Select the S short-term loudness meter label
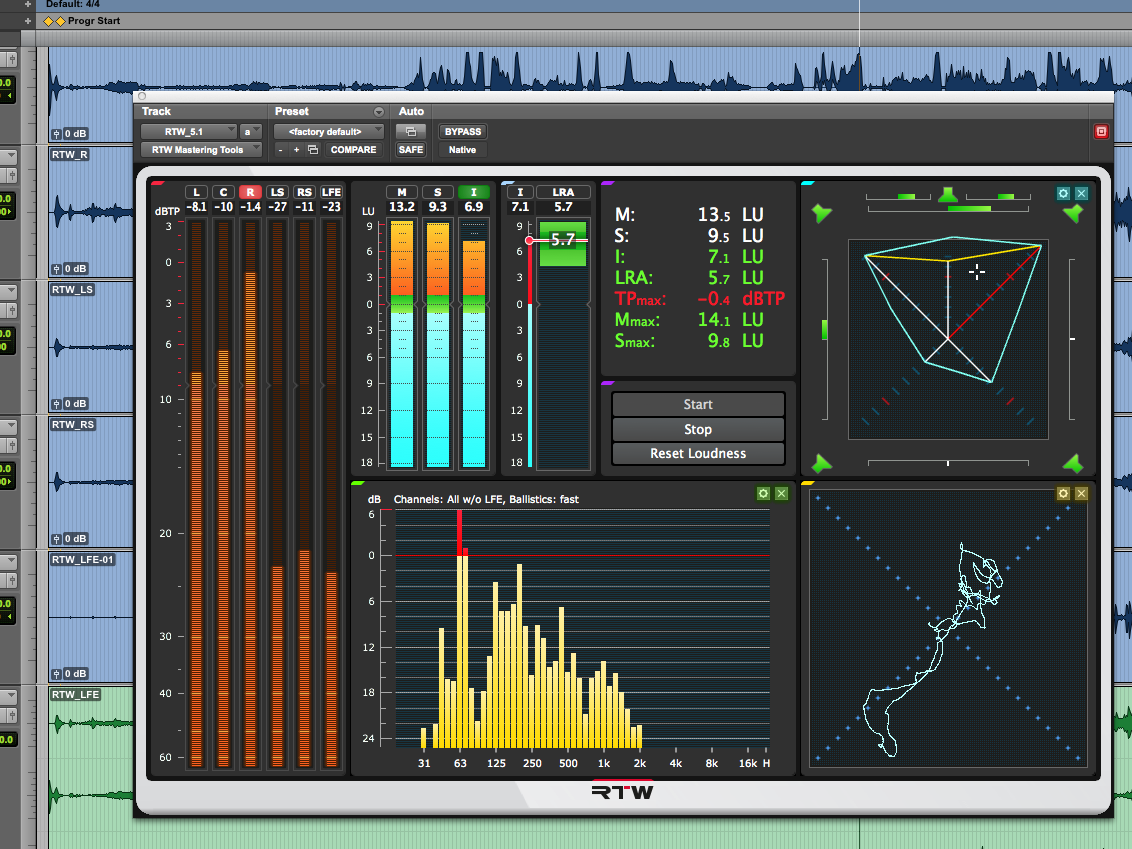This screenshot has height=849, width=1132. [437, 192]
